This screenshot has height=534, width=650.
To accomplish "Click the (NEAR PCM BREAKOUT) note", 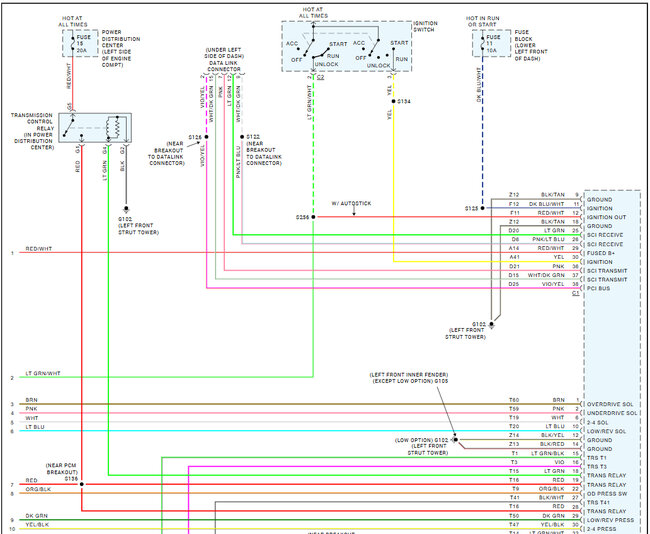I will point(61,469).
